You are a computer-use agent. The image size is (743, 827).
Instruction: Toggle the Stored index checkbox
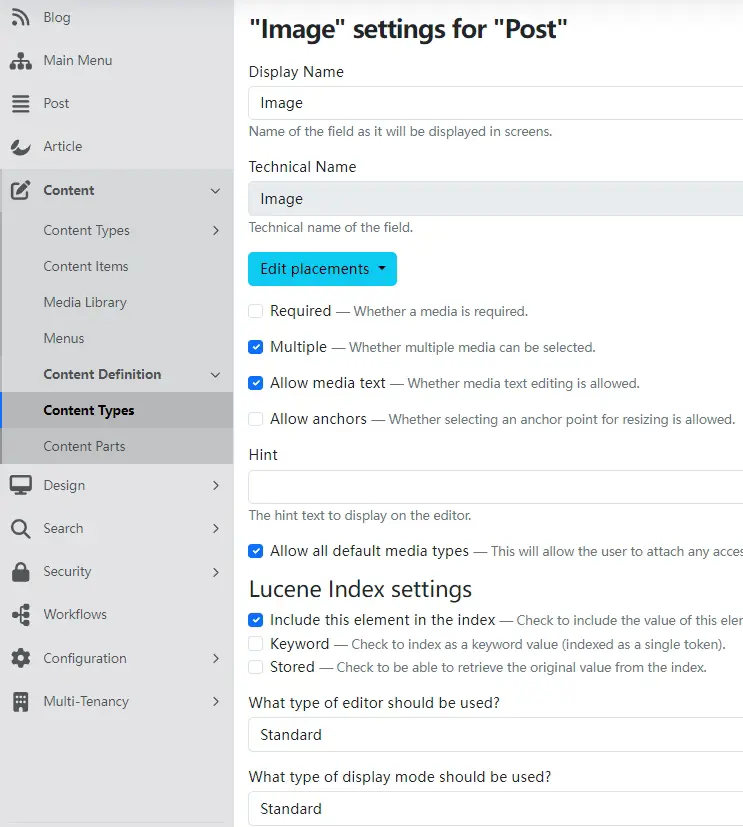256,667
